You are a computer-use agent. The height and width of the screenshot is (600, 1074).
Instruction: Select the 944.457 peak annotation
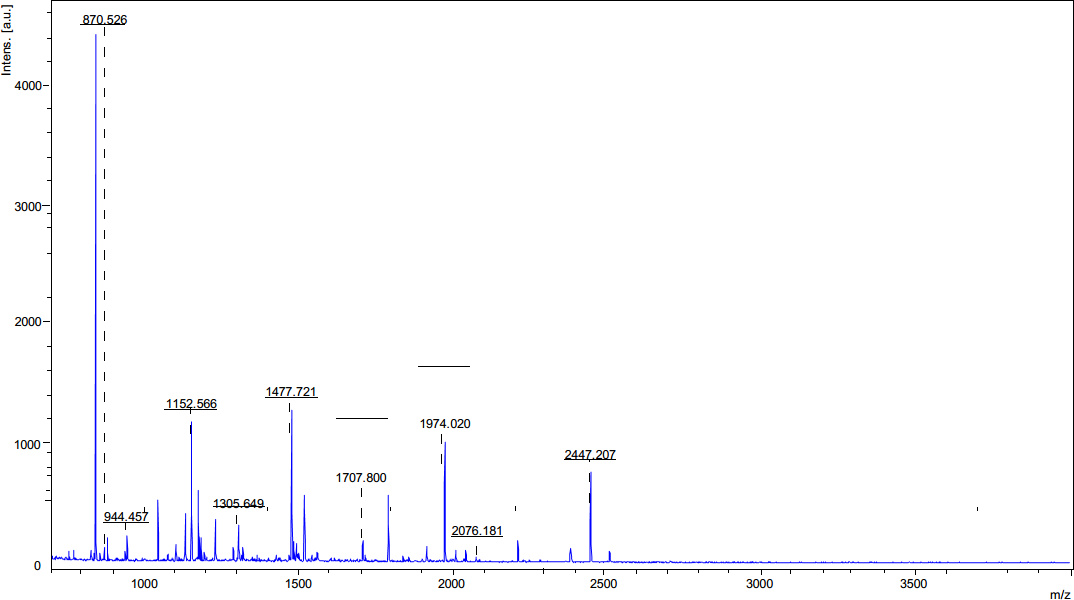coord(126,517)
